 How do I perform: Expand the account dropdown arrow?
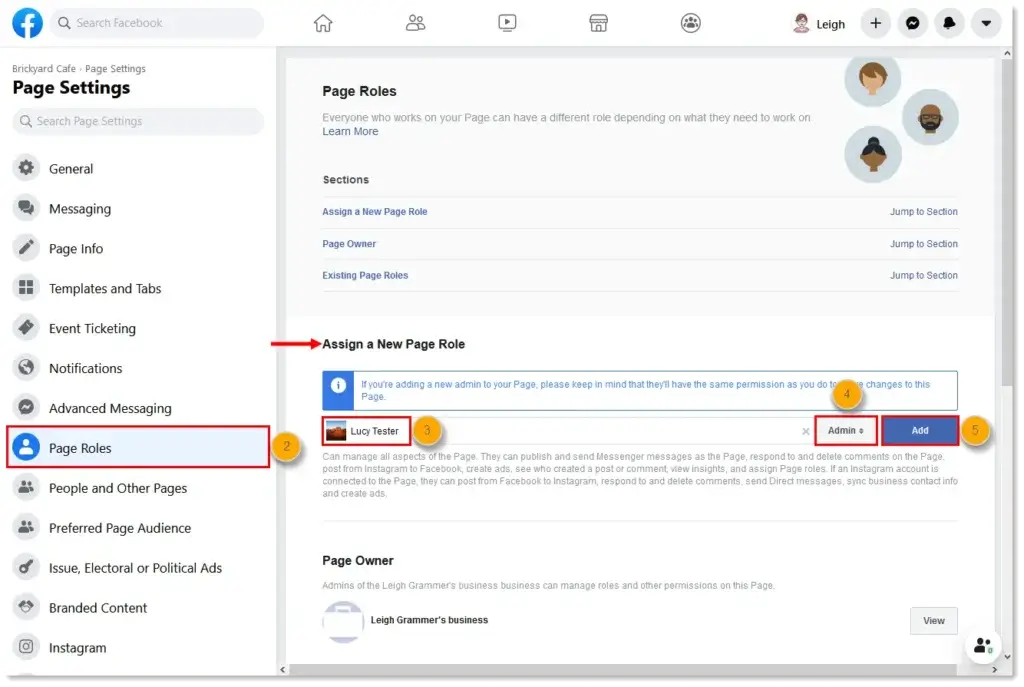tap(986, 24)
